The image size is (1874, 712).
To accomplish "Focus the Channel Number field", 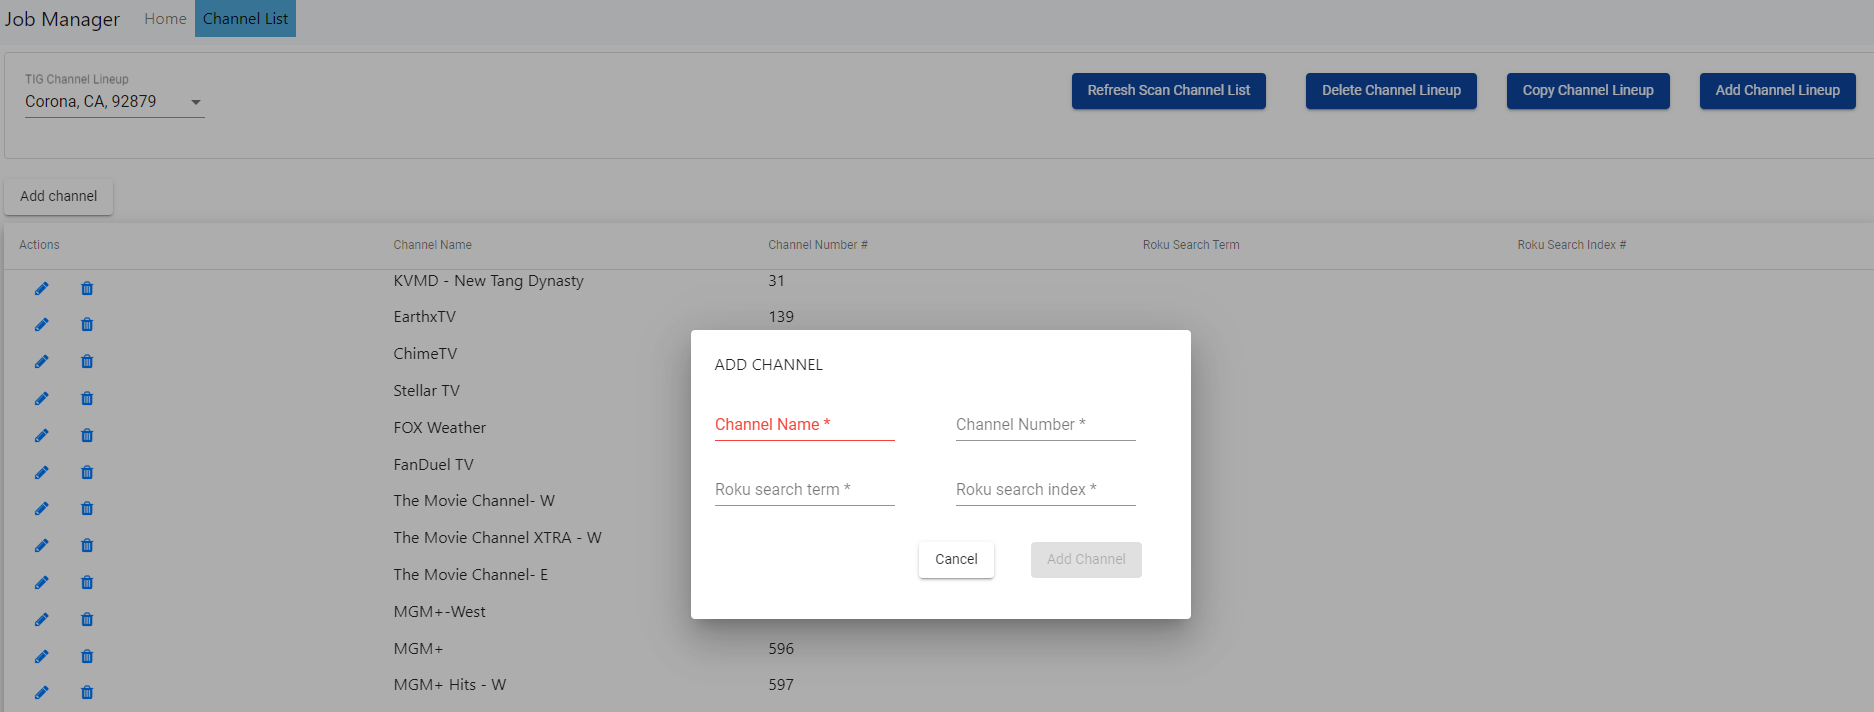I will [1046, 425].
